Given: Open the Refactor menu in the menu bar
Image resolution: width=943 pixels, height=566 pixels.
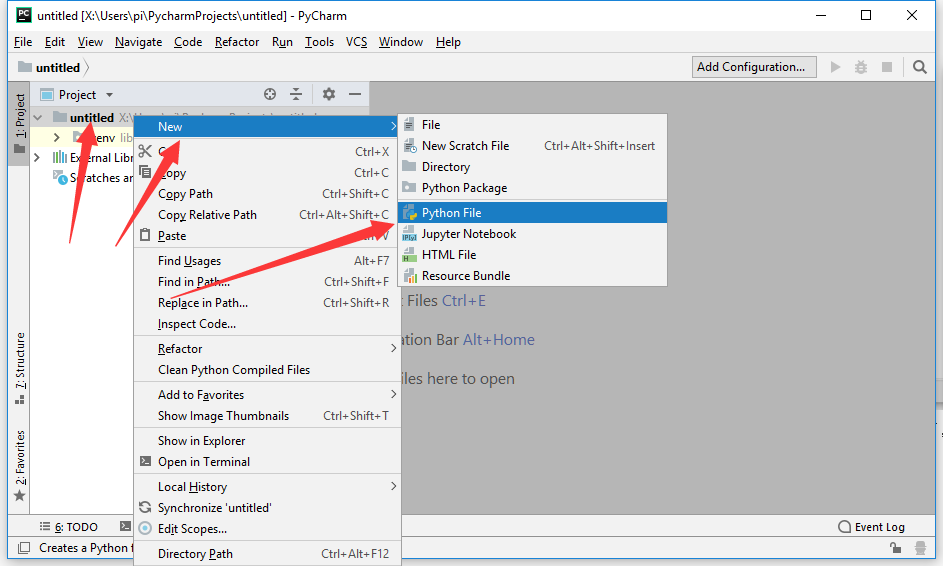Looking at the screenshot, I should pyautogui.click(x=237, y=42).
